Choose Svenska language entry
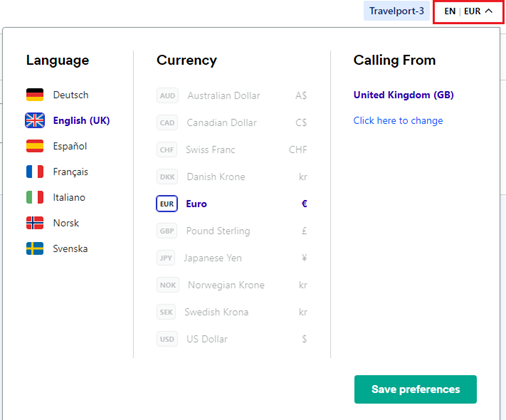This screenshot has width=506, height=420. tap(70, 249)
